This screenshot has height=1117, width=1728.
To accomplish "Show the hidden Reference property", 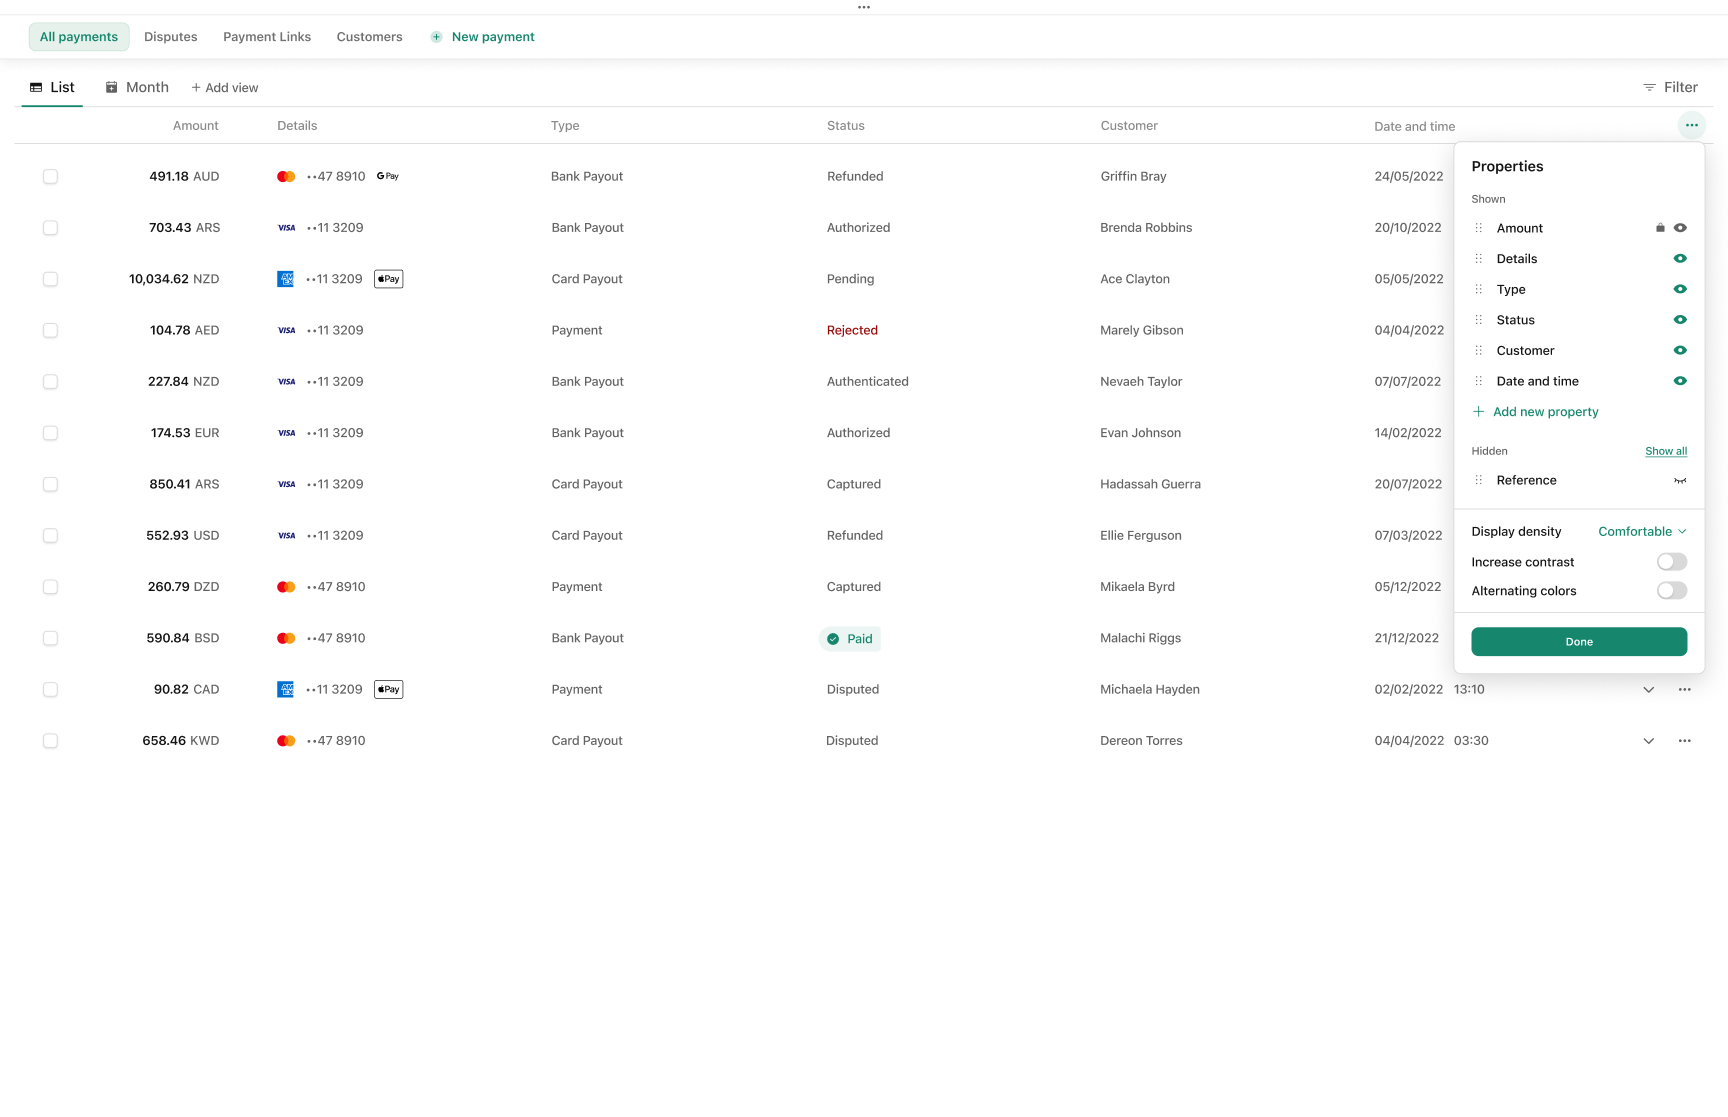I will coord(1680,480).
